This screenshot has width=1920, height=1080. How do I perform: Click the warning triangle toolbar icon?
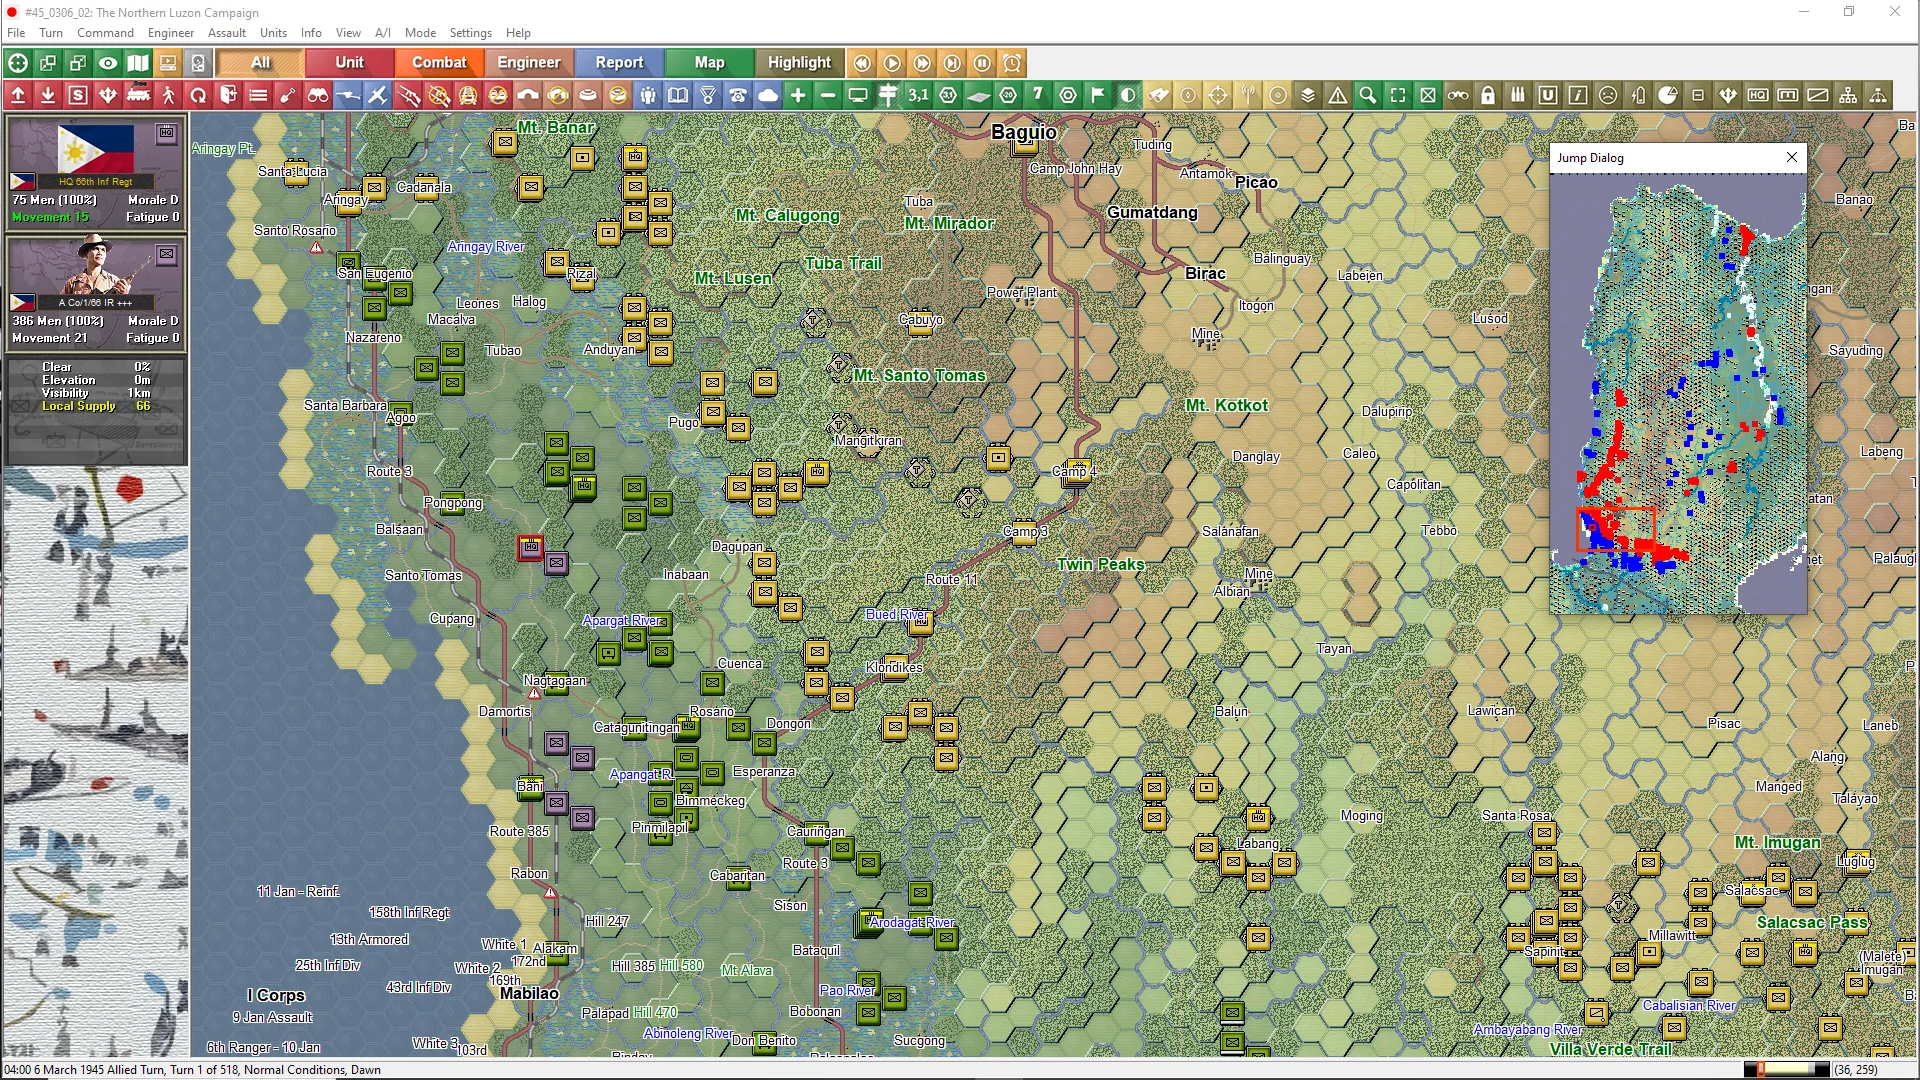coord(1338,96)
